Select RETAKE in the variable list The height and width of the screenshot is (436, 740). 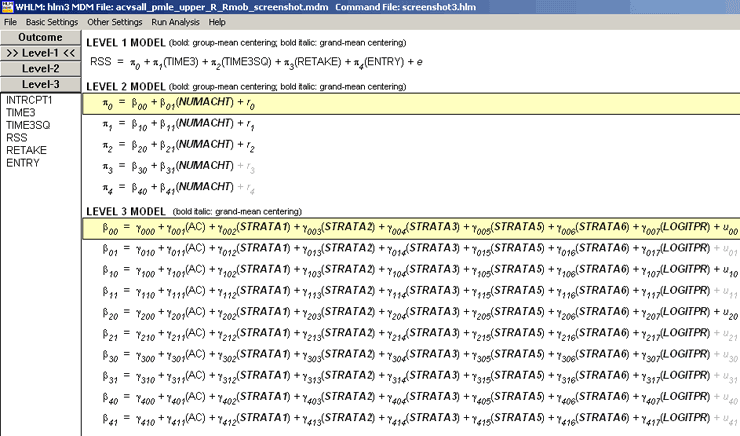(26, 151)
